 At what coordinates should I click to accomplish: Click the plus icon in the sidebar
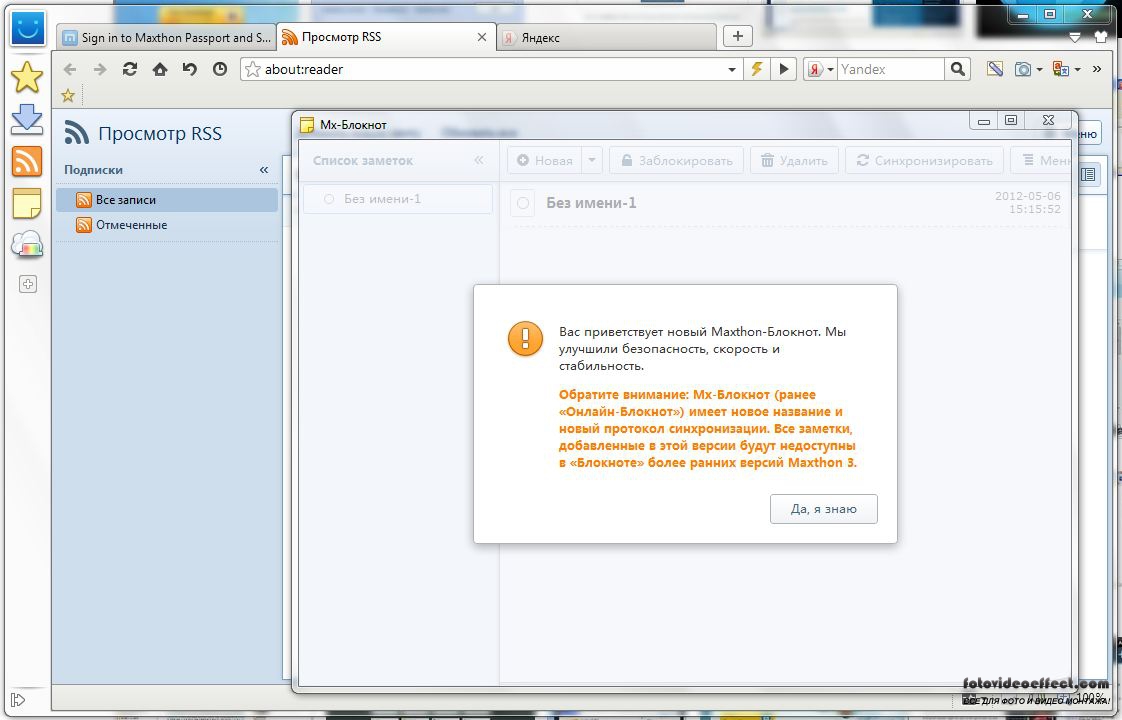27,284
